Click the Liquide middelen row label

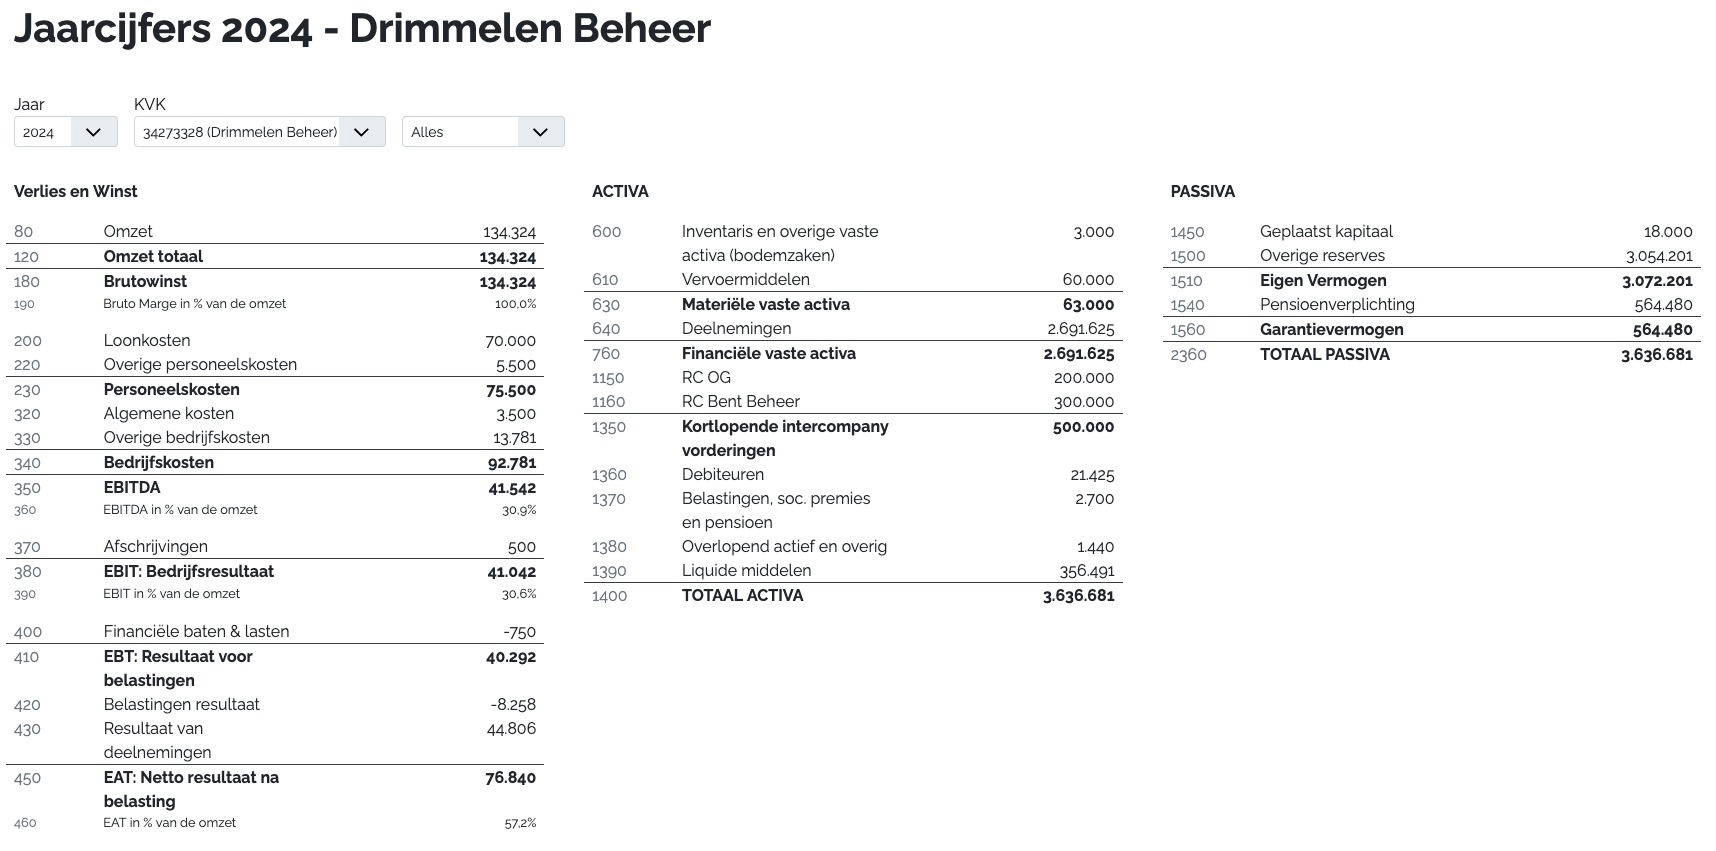click(x=747, y=570)
